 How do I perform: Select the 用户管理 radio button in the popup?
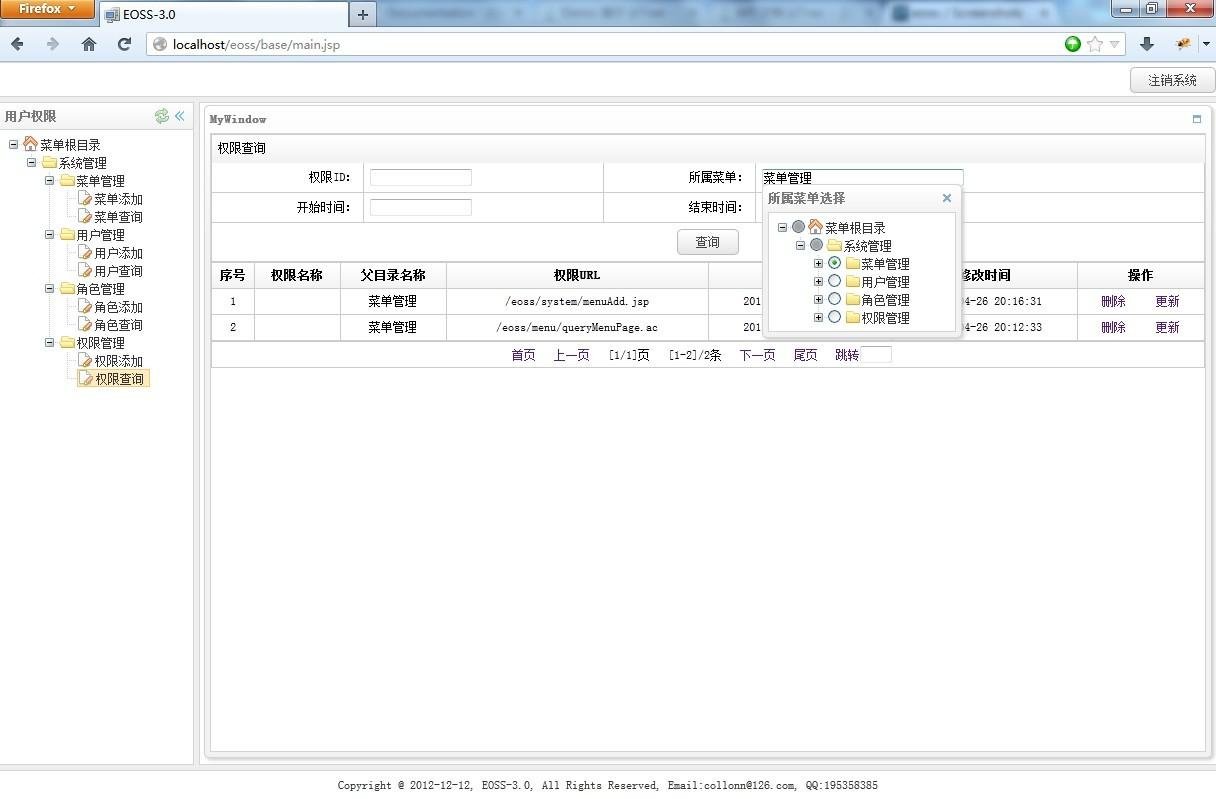click(x=835, y=281)
